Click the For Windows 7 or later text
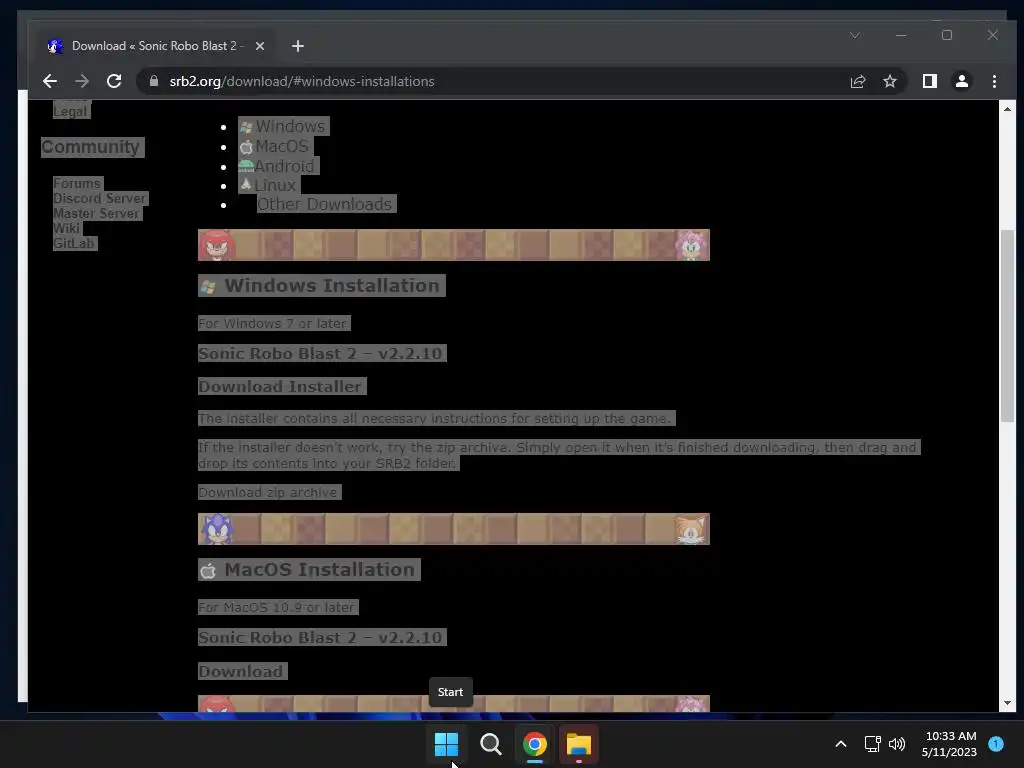 [x=272, y=323]
